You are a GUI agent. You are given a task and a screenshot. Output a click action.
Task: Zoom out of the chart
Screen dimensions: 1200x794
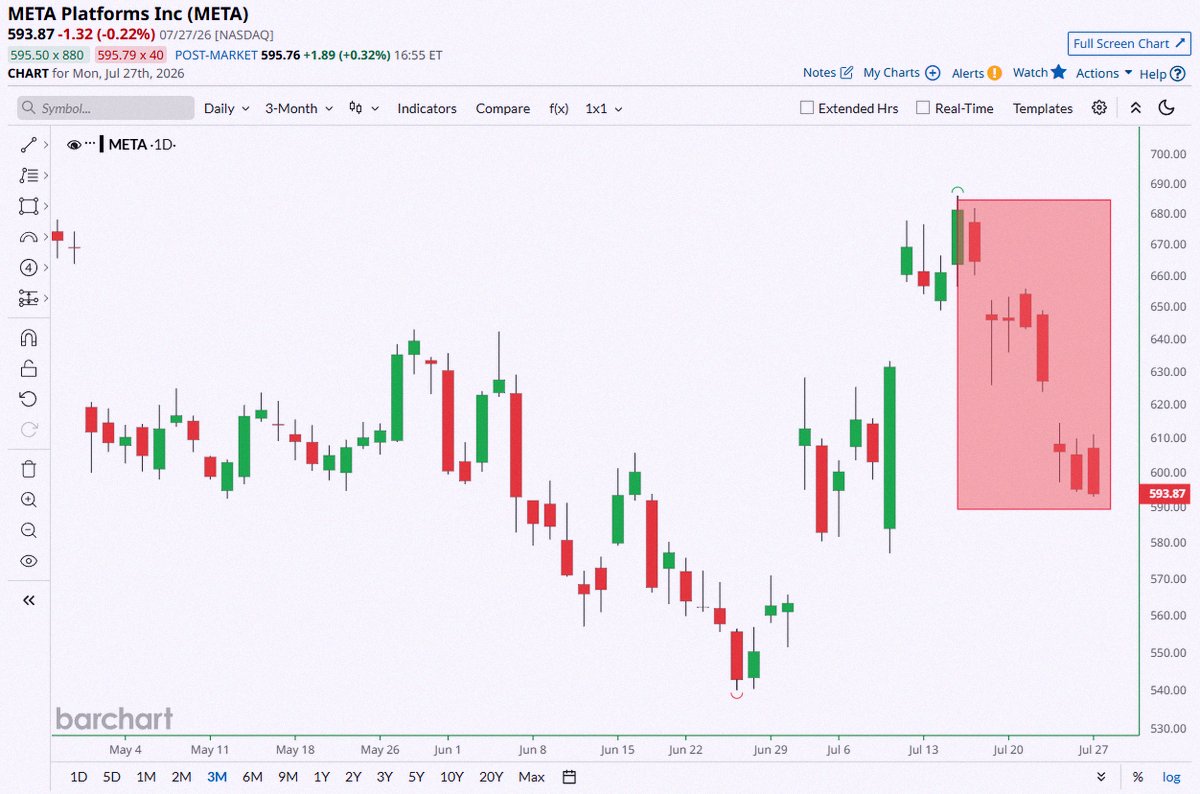28,530
